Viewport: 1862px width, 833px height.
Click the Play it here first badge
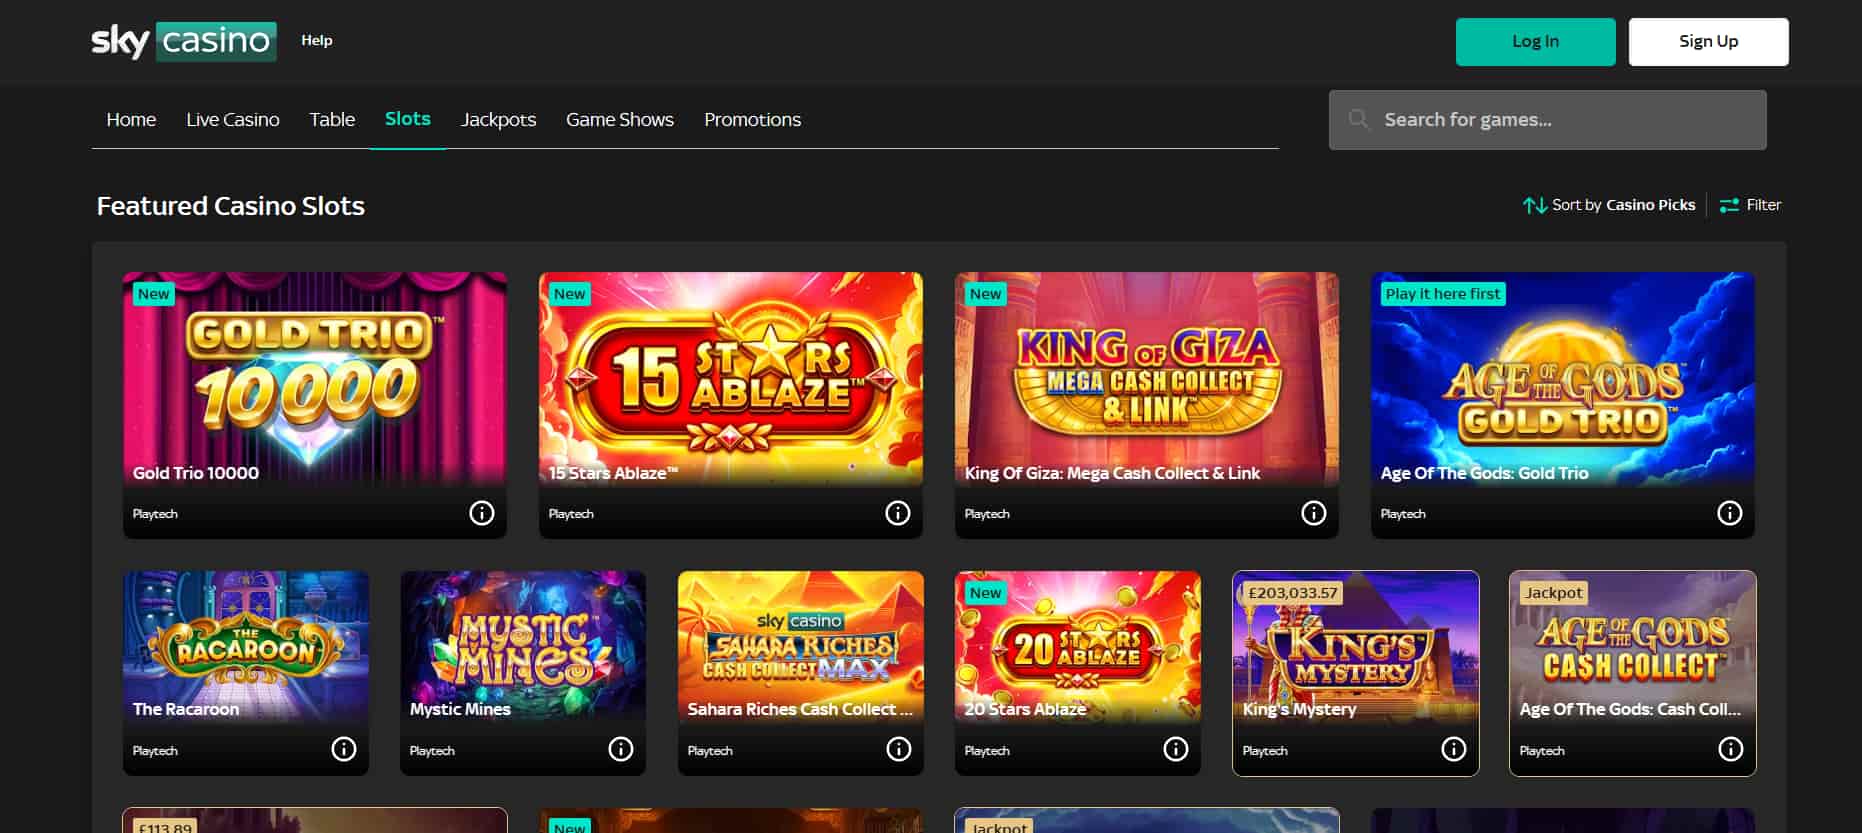1443,294
